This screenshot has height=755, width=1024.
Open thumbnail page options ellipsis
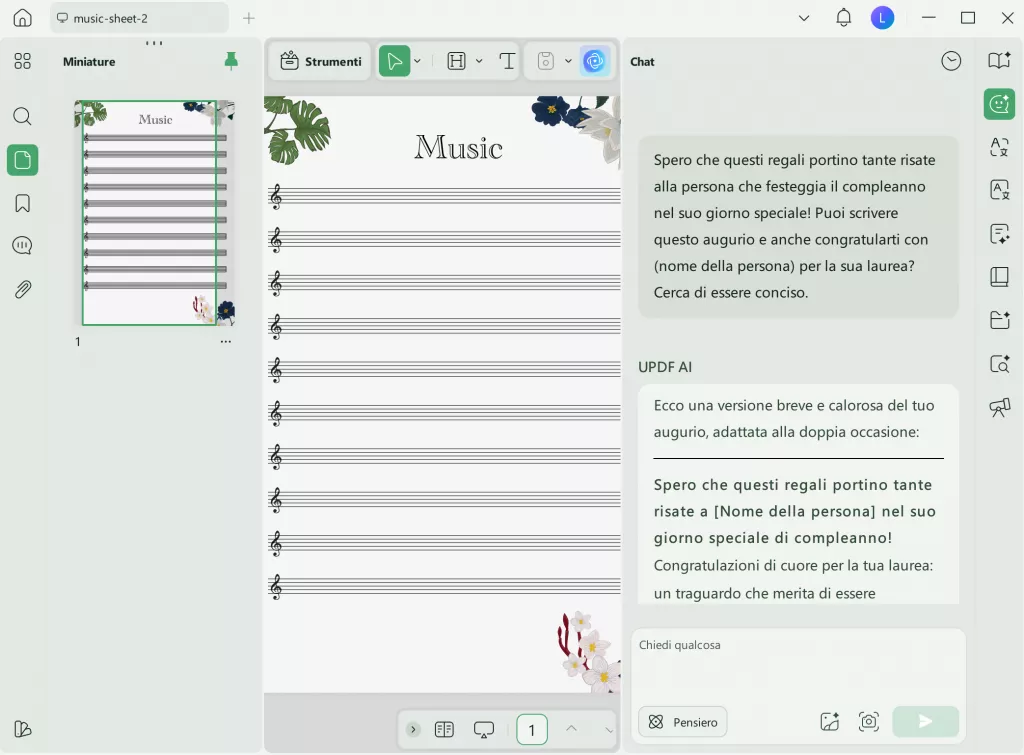tap(225, 342)
